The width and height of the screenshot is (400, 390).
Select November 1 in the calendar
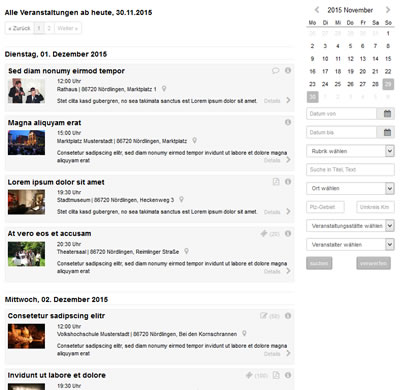coord(388,33)
